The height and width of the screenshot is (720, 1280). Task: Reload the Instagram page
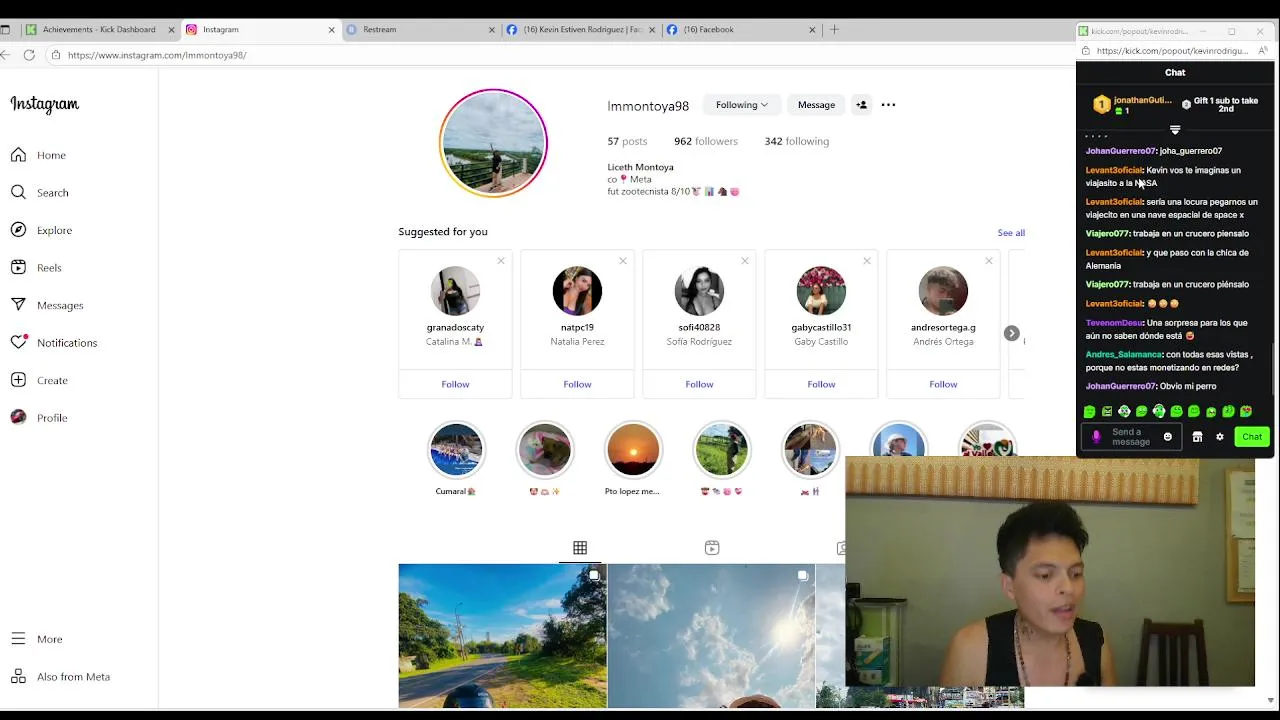coord(29,55)
